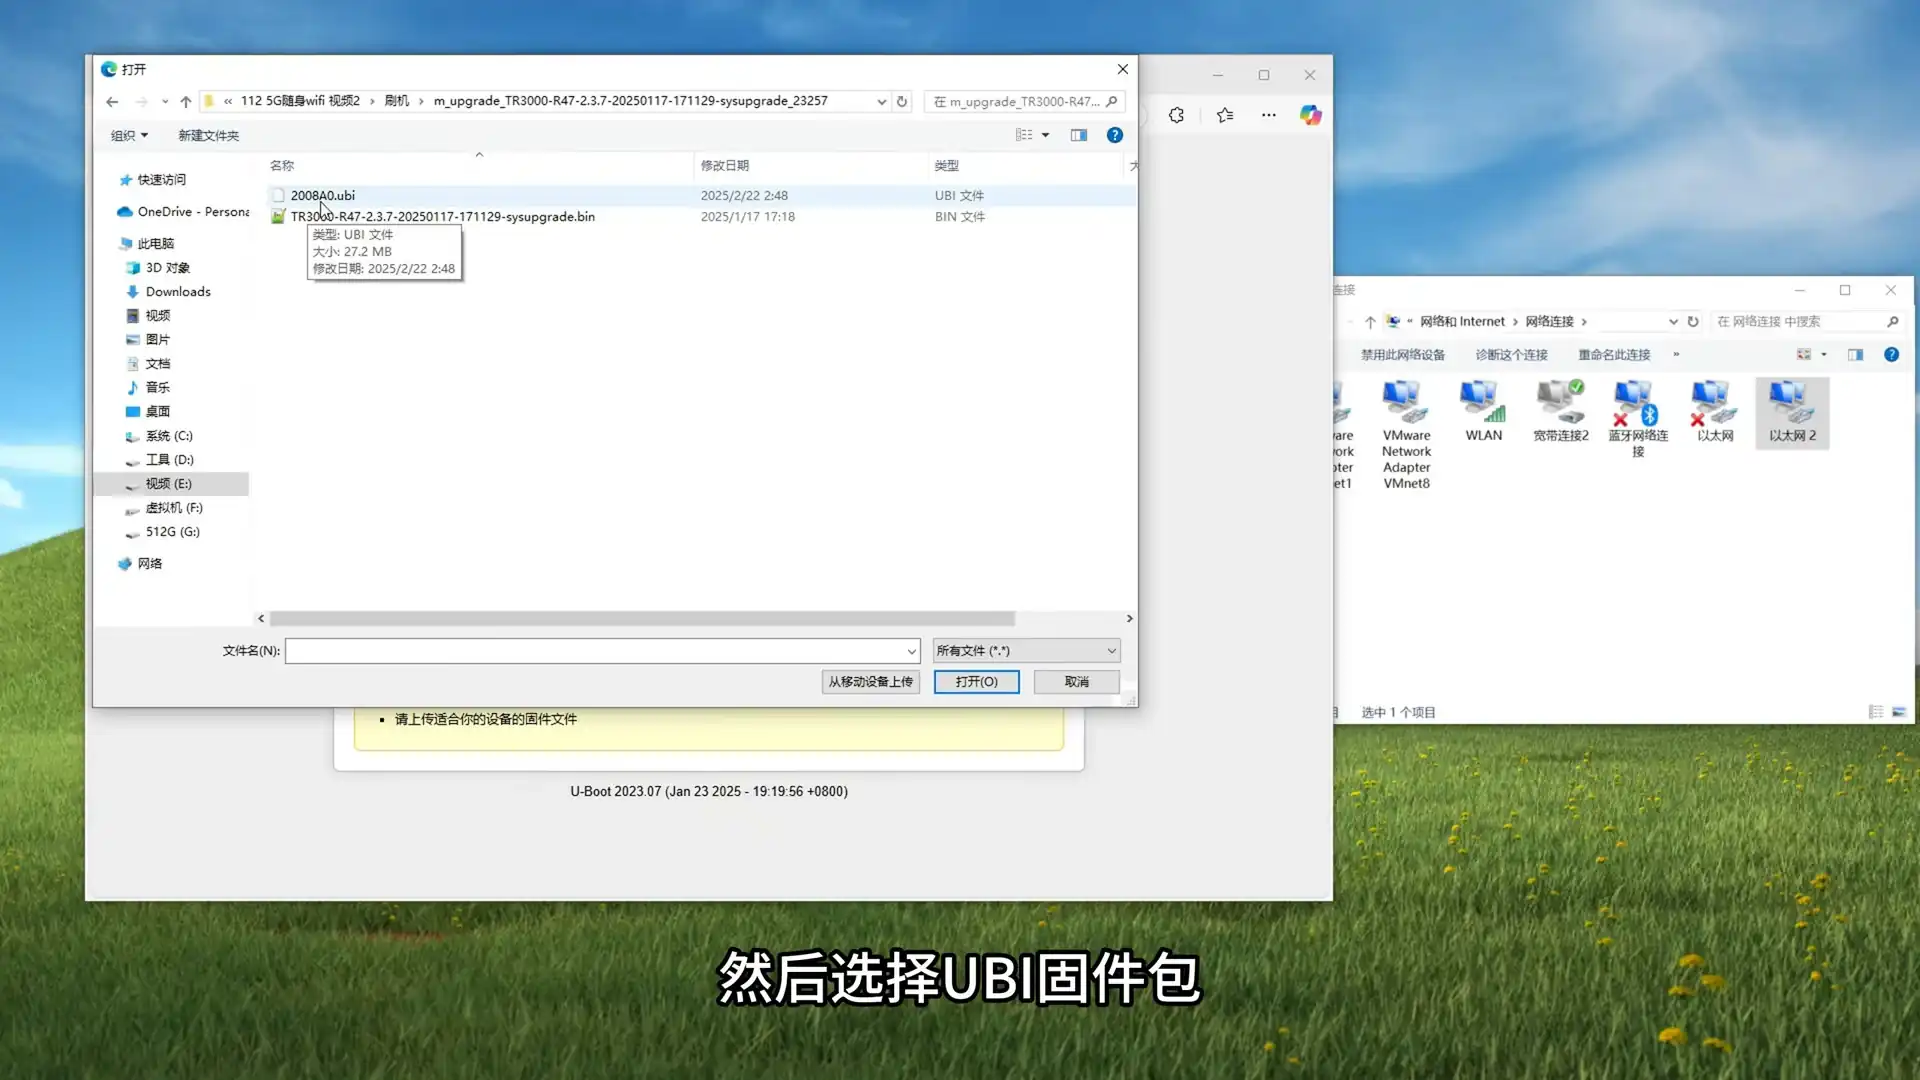Select the 宽带连接2 connection icon
This screenshot has height=1080, width=1920.
coord(1560,412)
